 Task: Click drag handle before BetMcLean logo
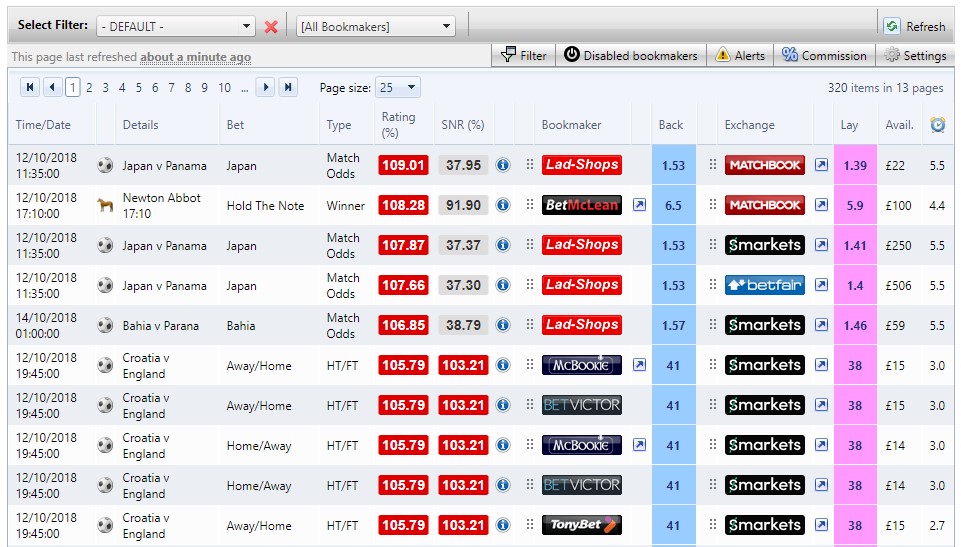click(530, 205)
